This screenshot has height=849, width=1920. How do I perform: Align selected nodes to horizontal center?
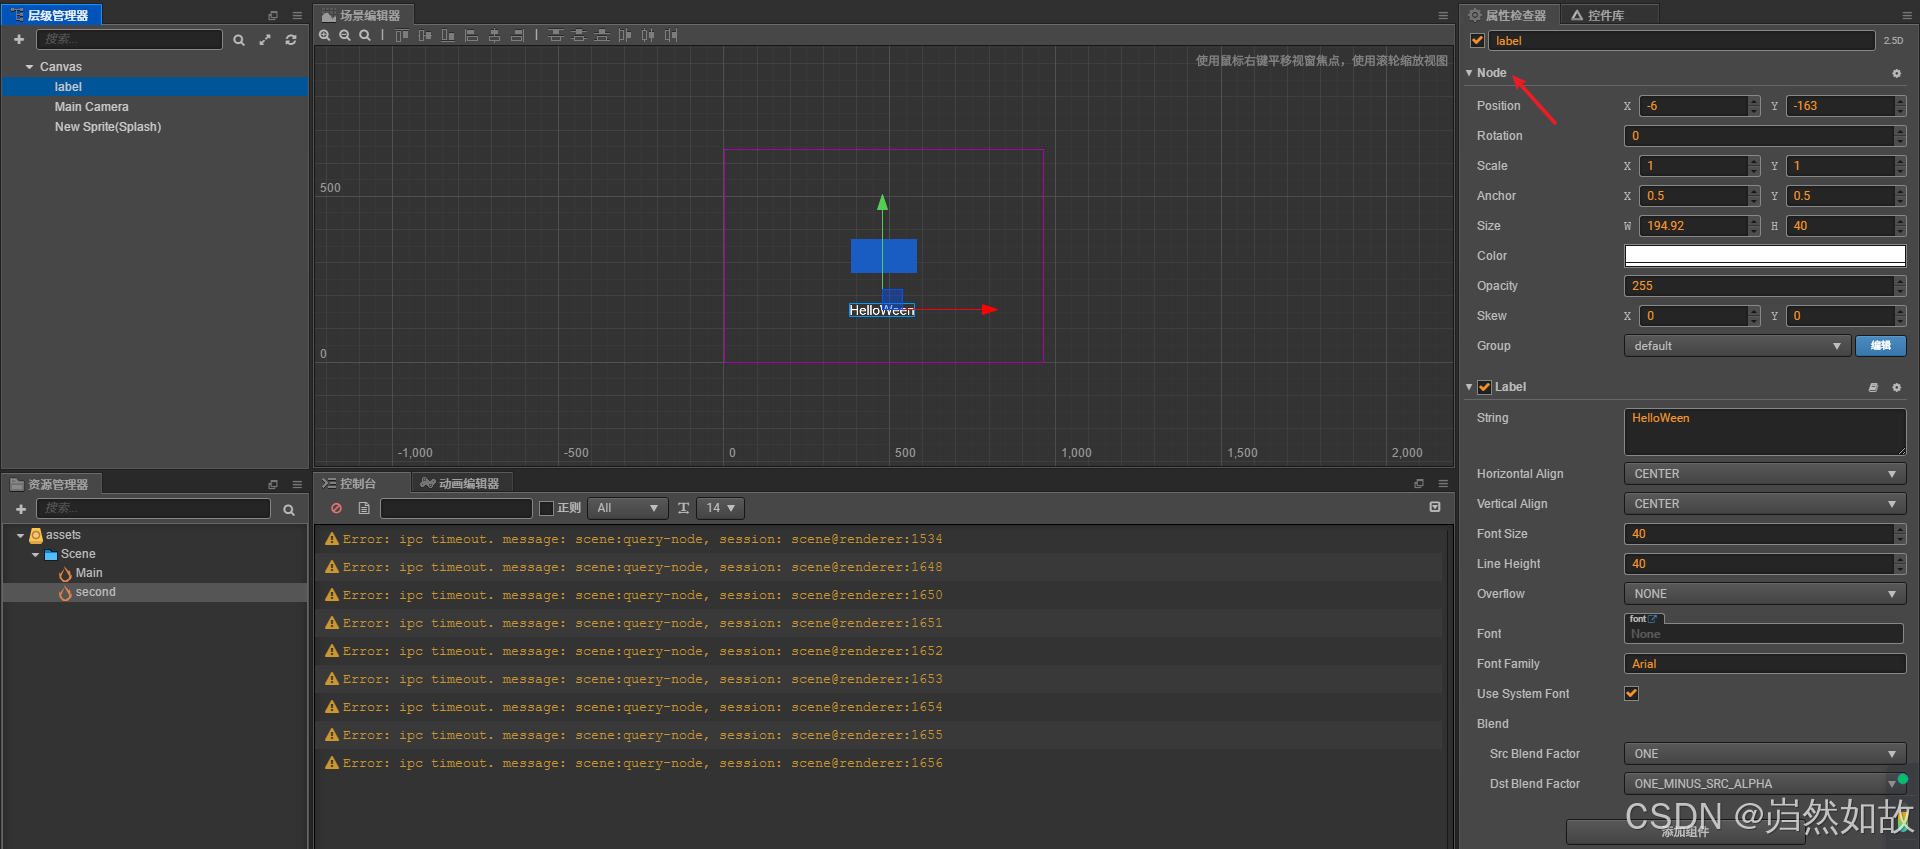(494, 35)
